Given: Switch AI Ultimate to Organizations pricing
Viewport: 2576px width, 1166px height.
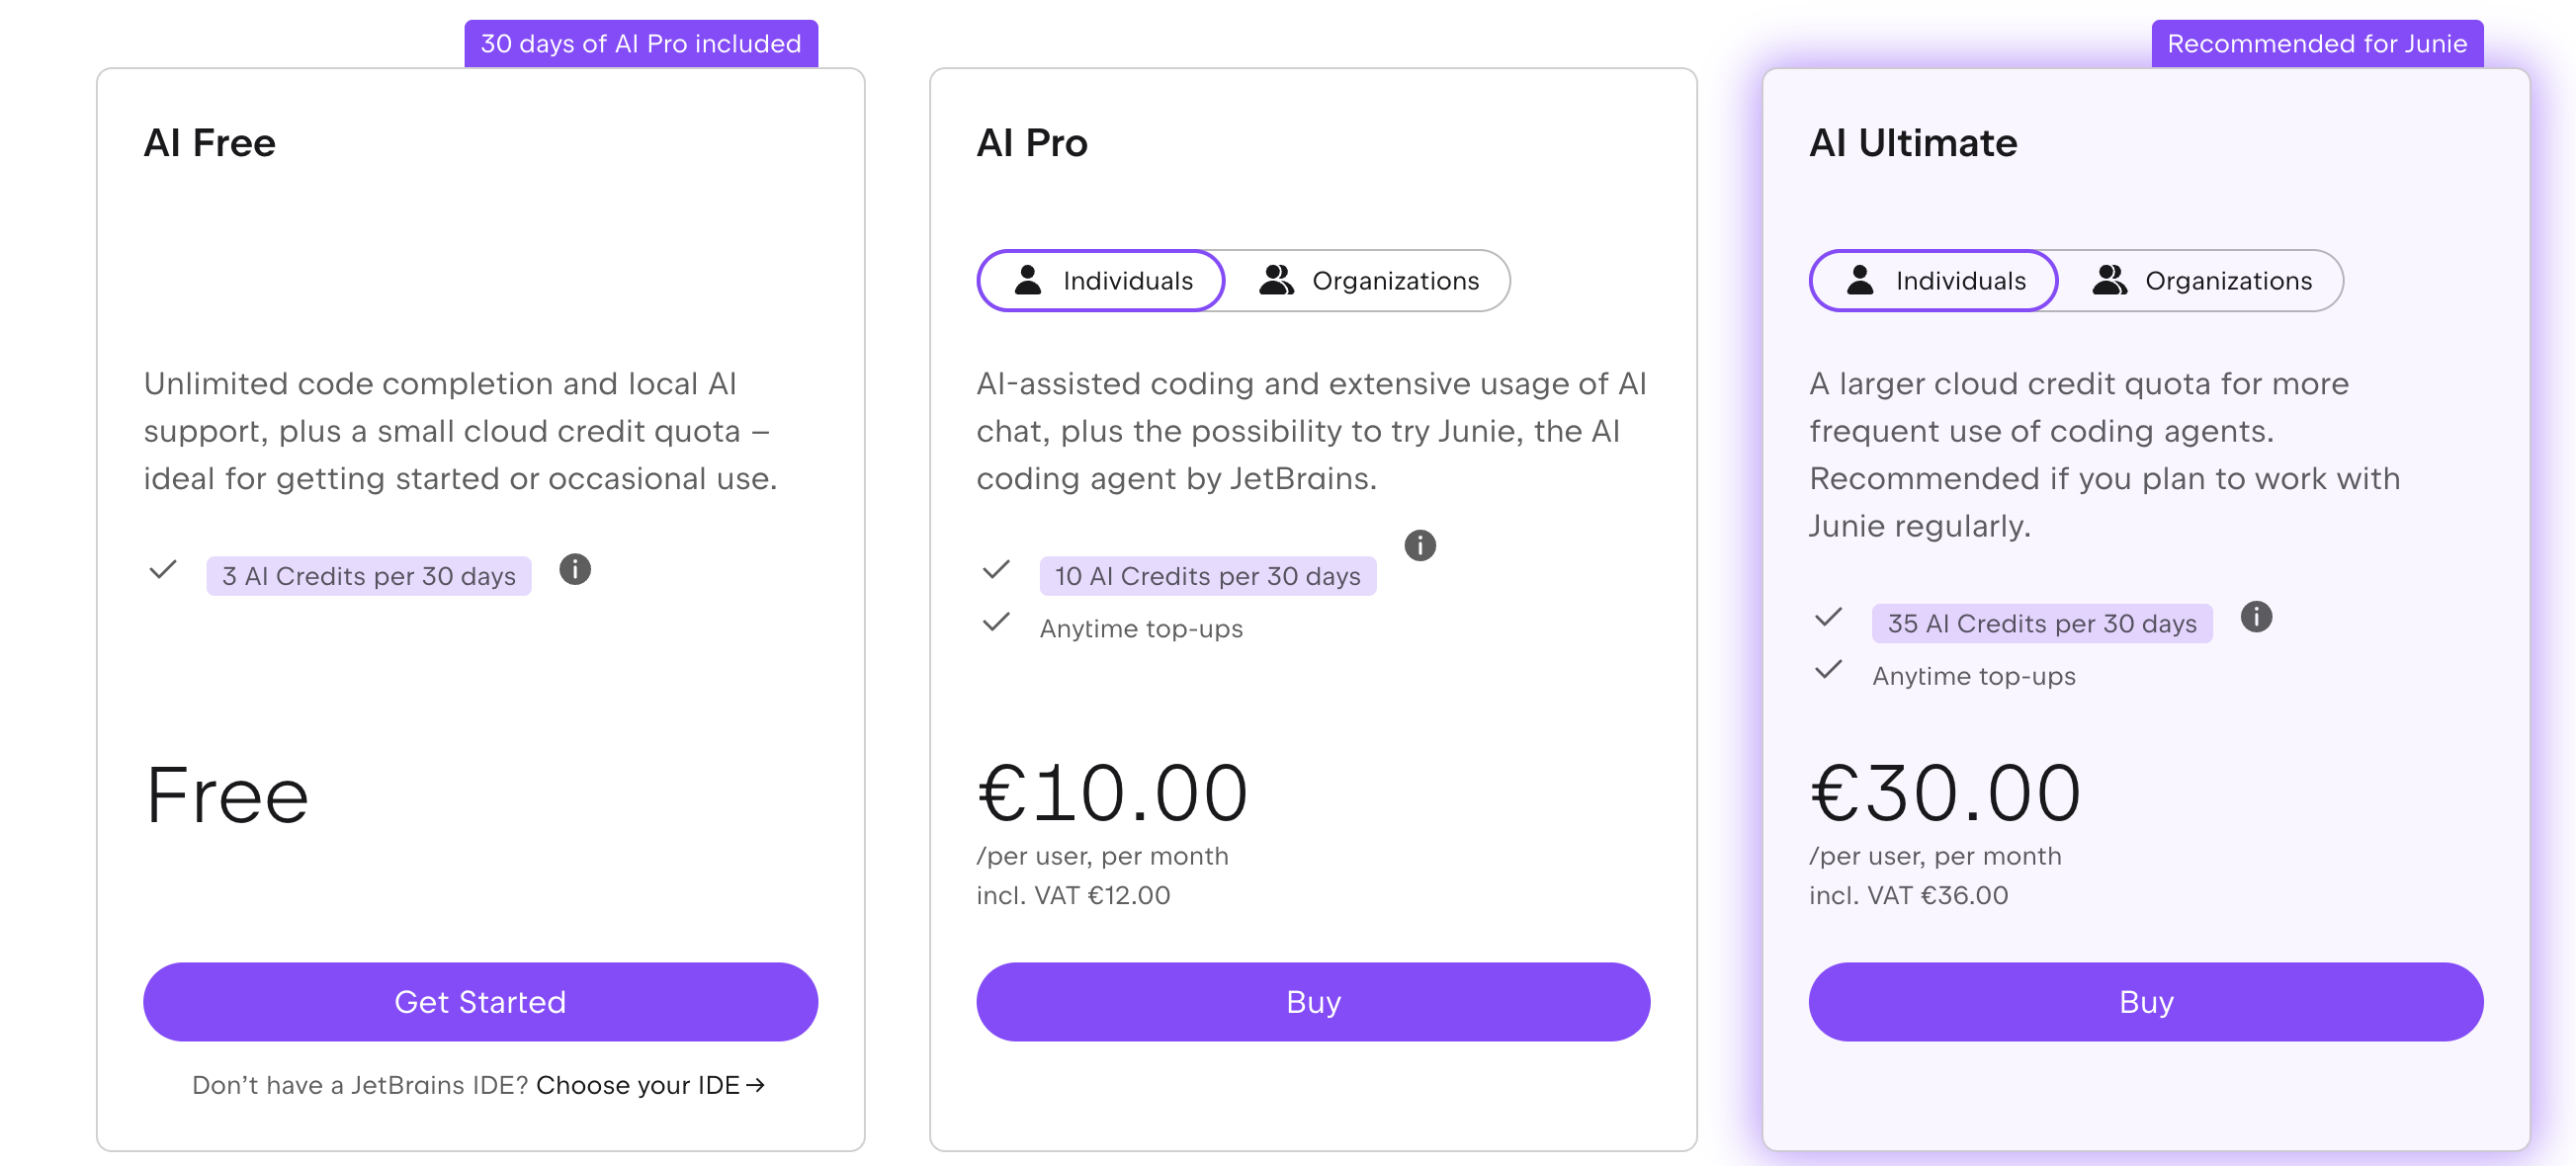Looking at the screenshot, I should pos(2202,281).
